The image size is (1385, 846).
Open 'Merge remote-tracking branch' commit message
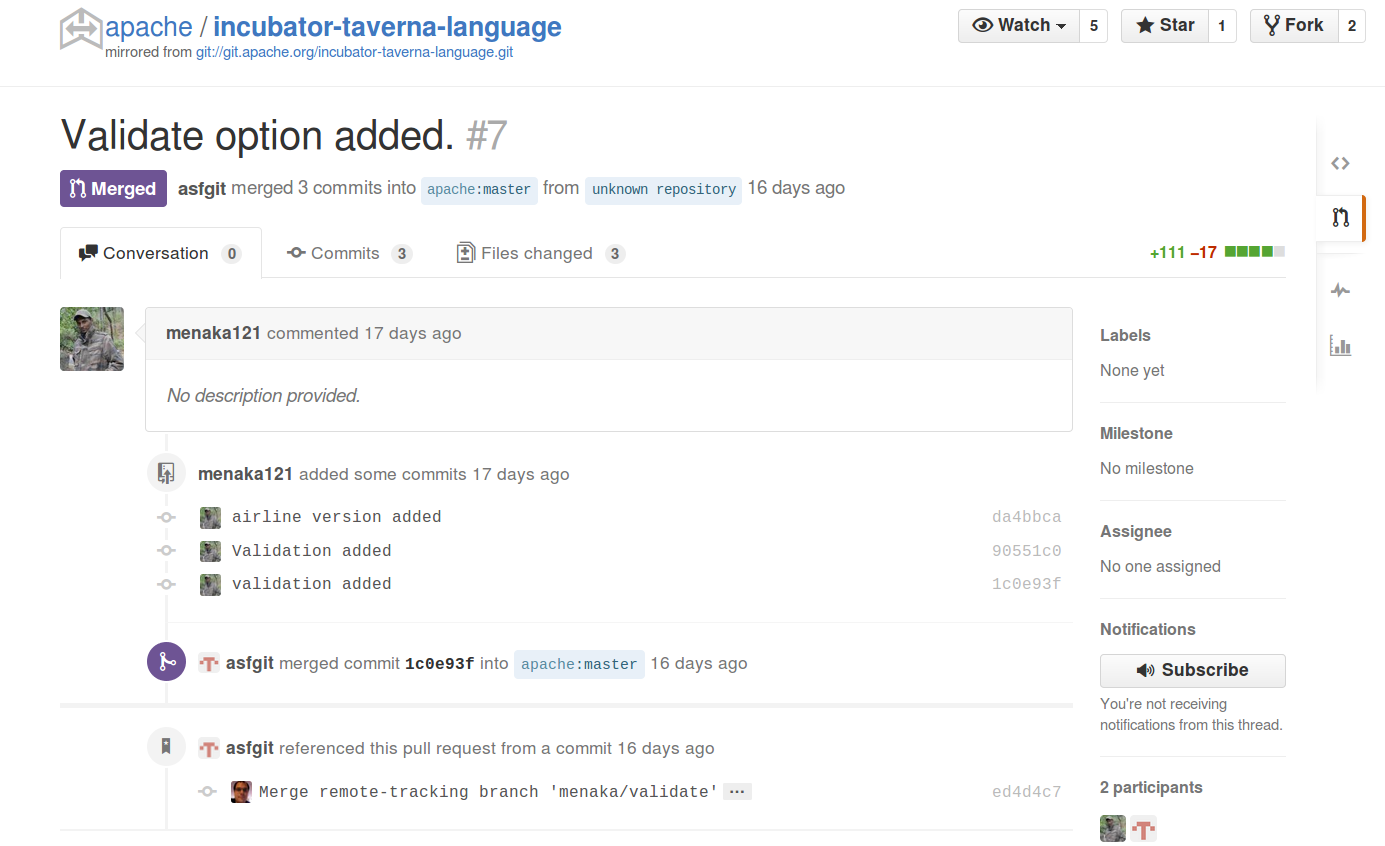tap(488, 792)
